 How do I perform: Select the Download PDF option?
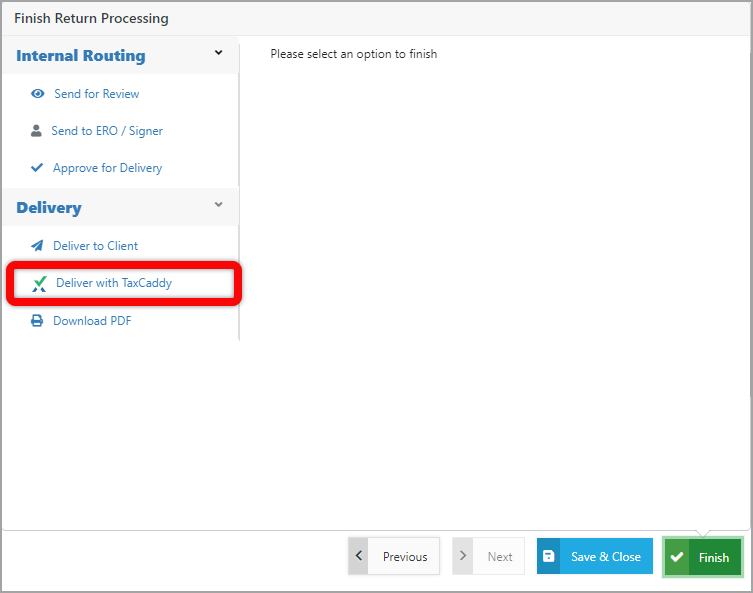pyautogui.click(x=92, y=321)
